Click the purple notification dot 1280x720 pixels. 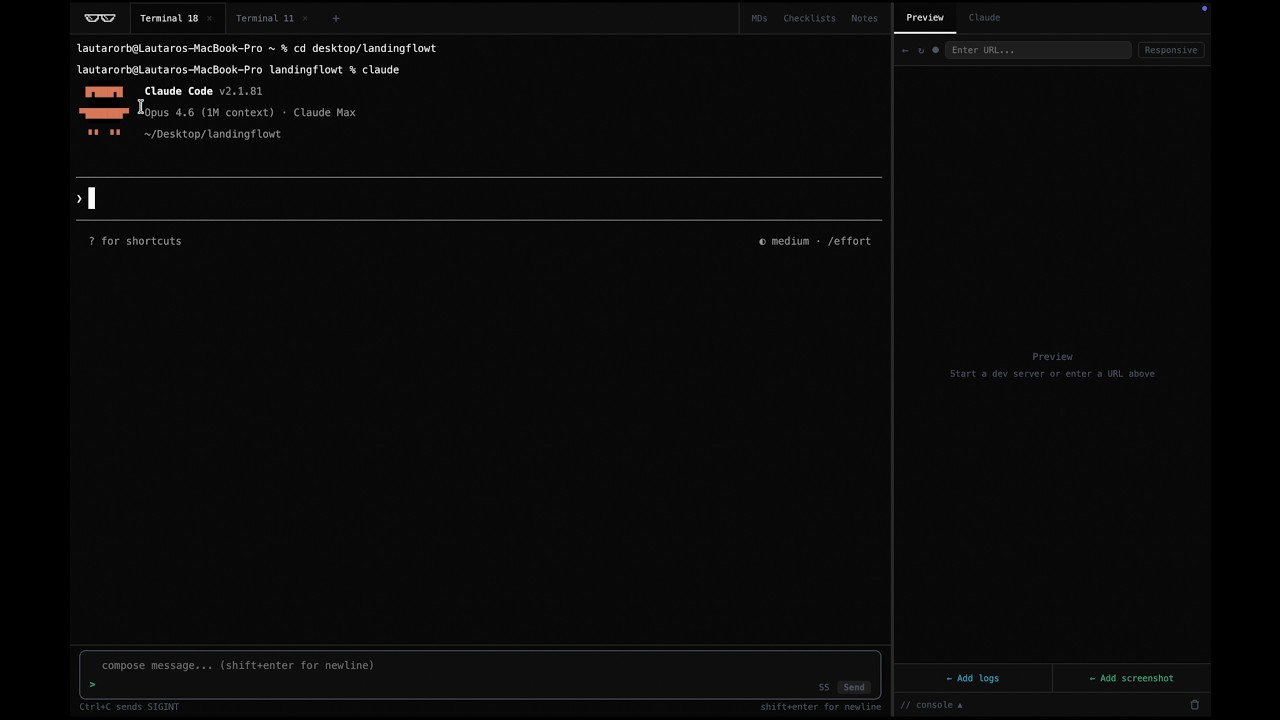(x=1204, y=8)
